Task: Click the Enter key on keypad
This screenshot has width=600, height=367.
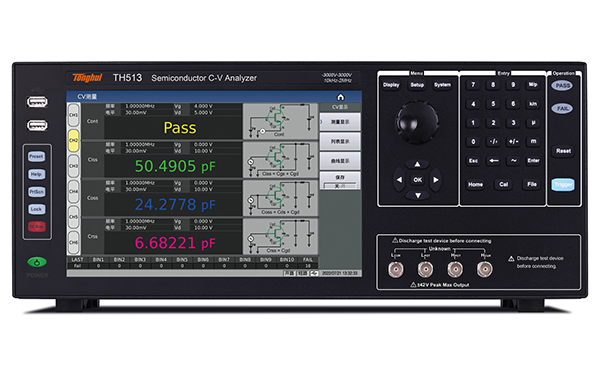Action: [533, 160]
